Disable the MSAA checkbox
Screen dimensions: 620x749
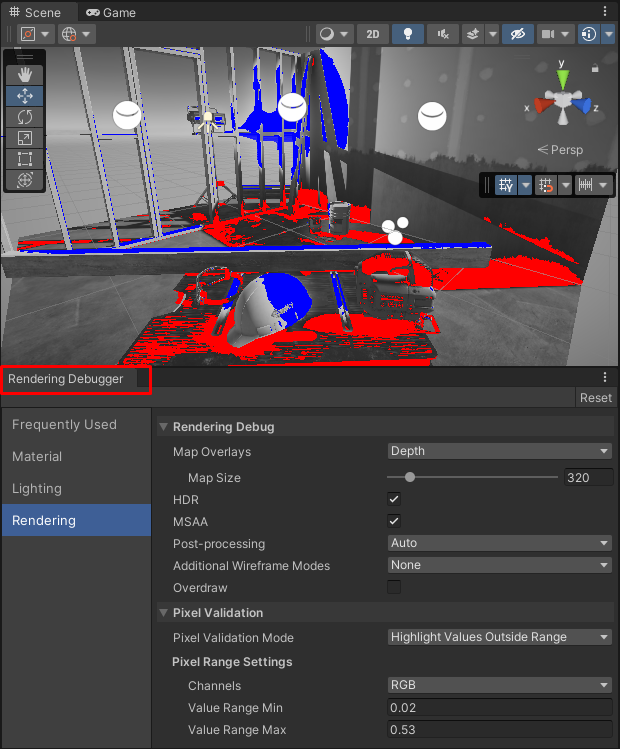(x=394, y=521)
